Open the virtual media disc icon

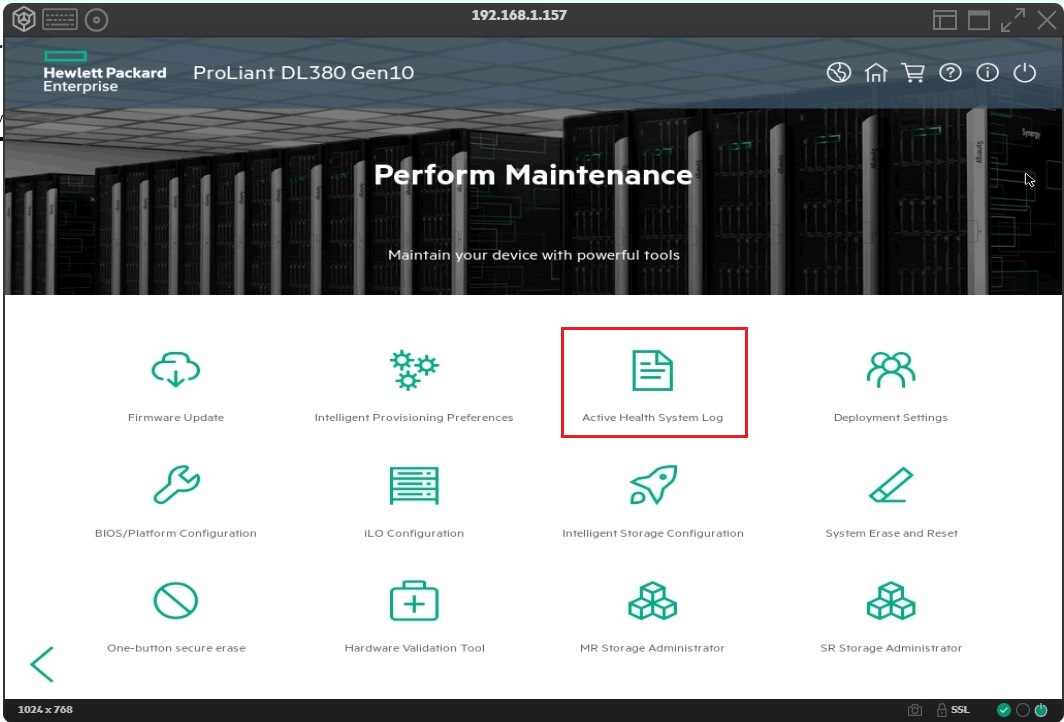point(96,20)
